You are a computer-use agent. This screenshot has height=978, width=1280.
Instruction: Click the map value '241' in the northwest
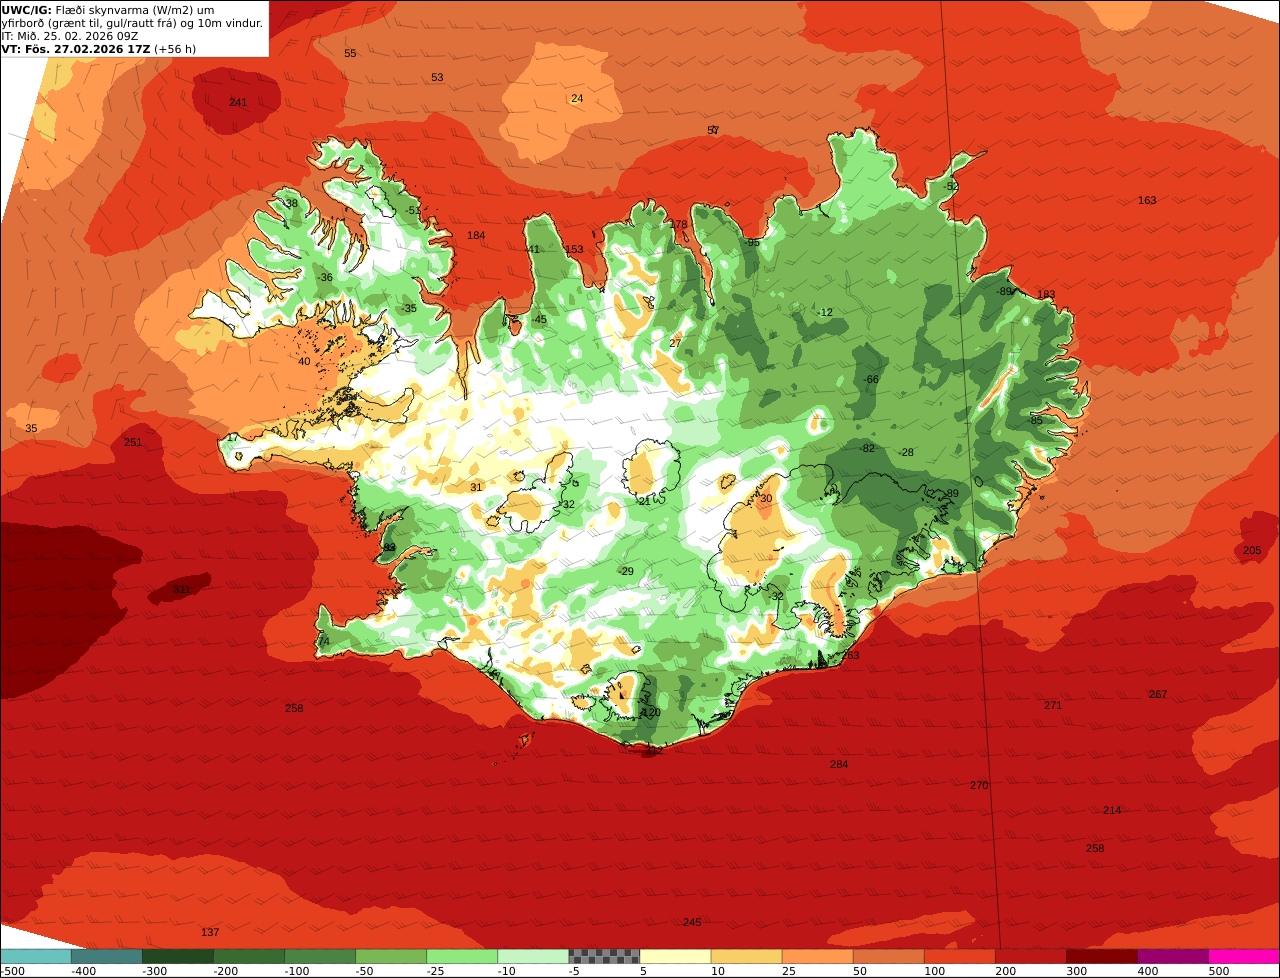click(238, 102)
